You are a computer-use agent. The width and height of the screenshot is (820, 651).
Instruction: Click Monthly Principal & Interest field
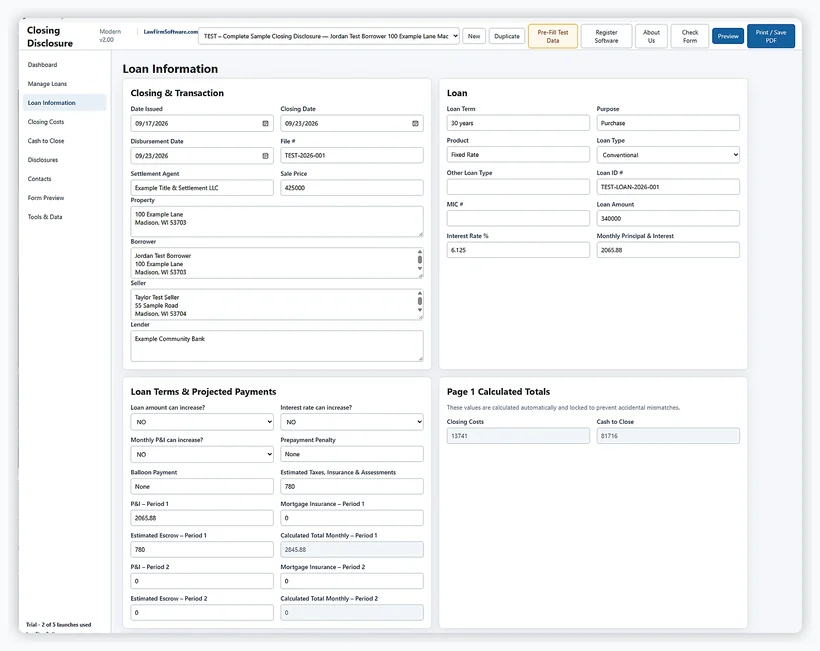pyautogui.click(x=668, y=250)
